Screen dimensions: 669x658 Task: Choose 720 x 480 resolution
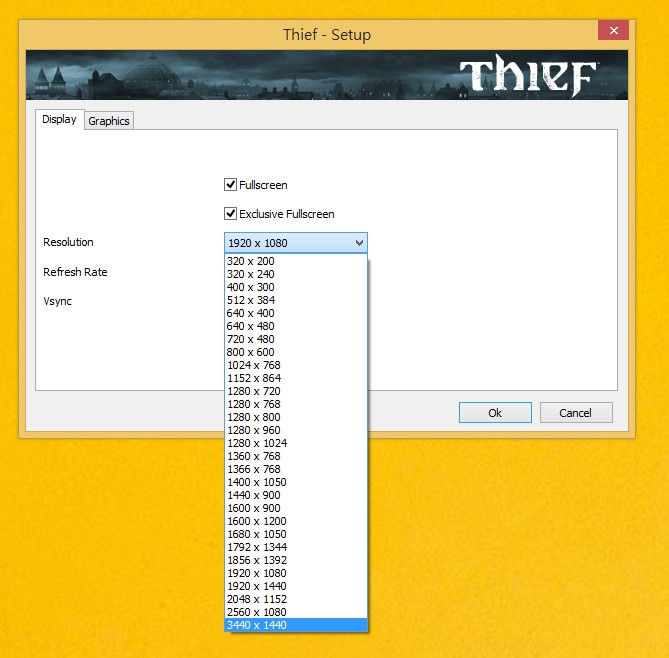(296, 339)
